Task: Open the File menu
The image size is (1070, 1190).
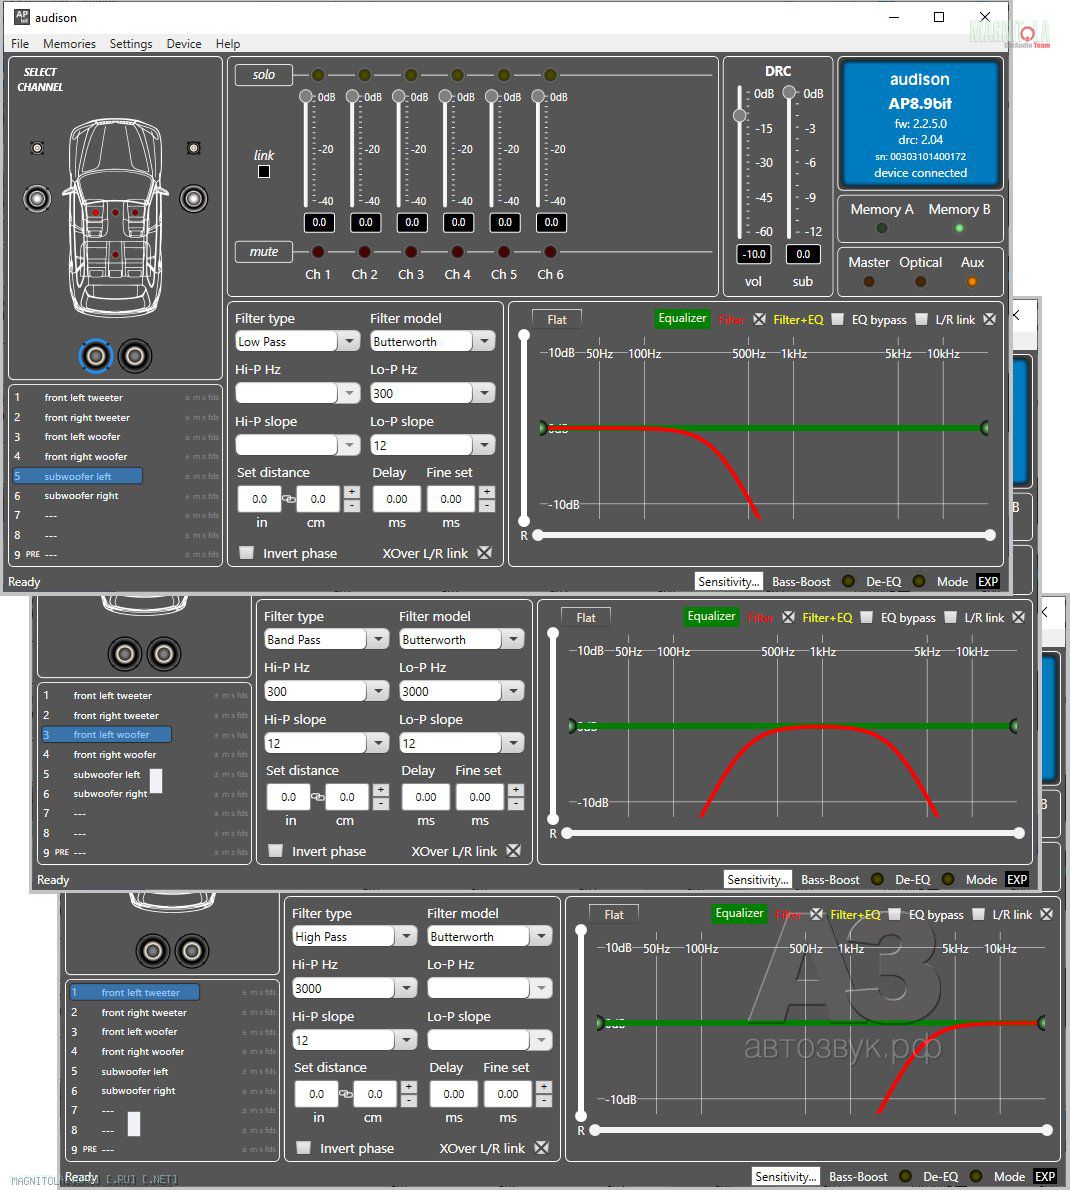Action: tap(20, 44)
